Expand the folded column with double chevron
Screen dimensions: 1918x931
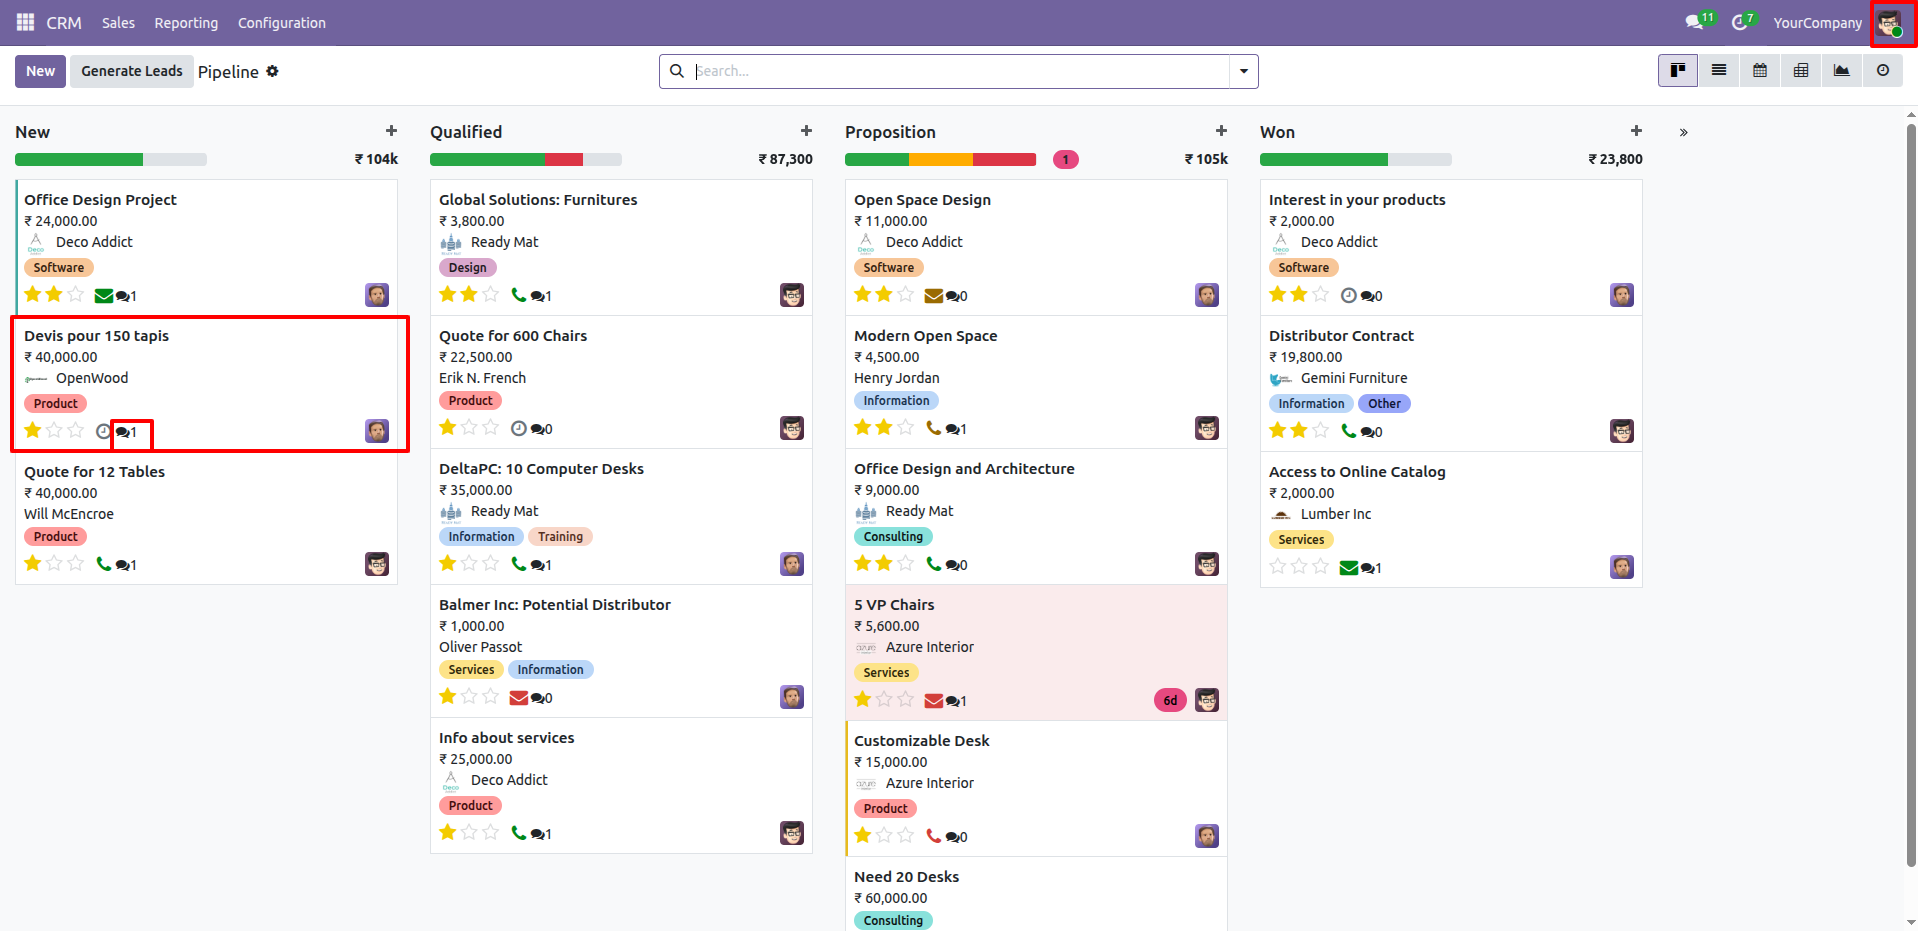click(x=1684, y=132)
